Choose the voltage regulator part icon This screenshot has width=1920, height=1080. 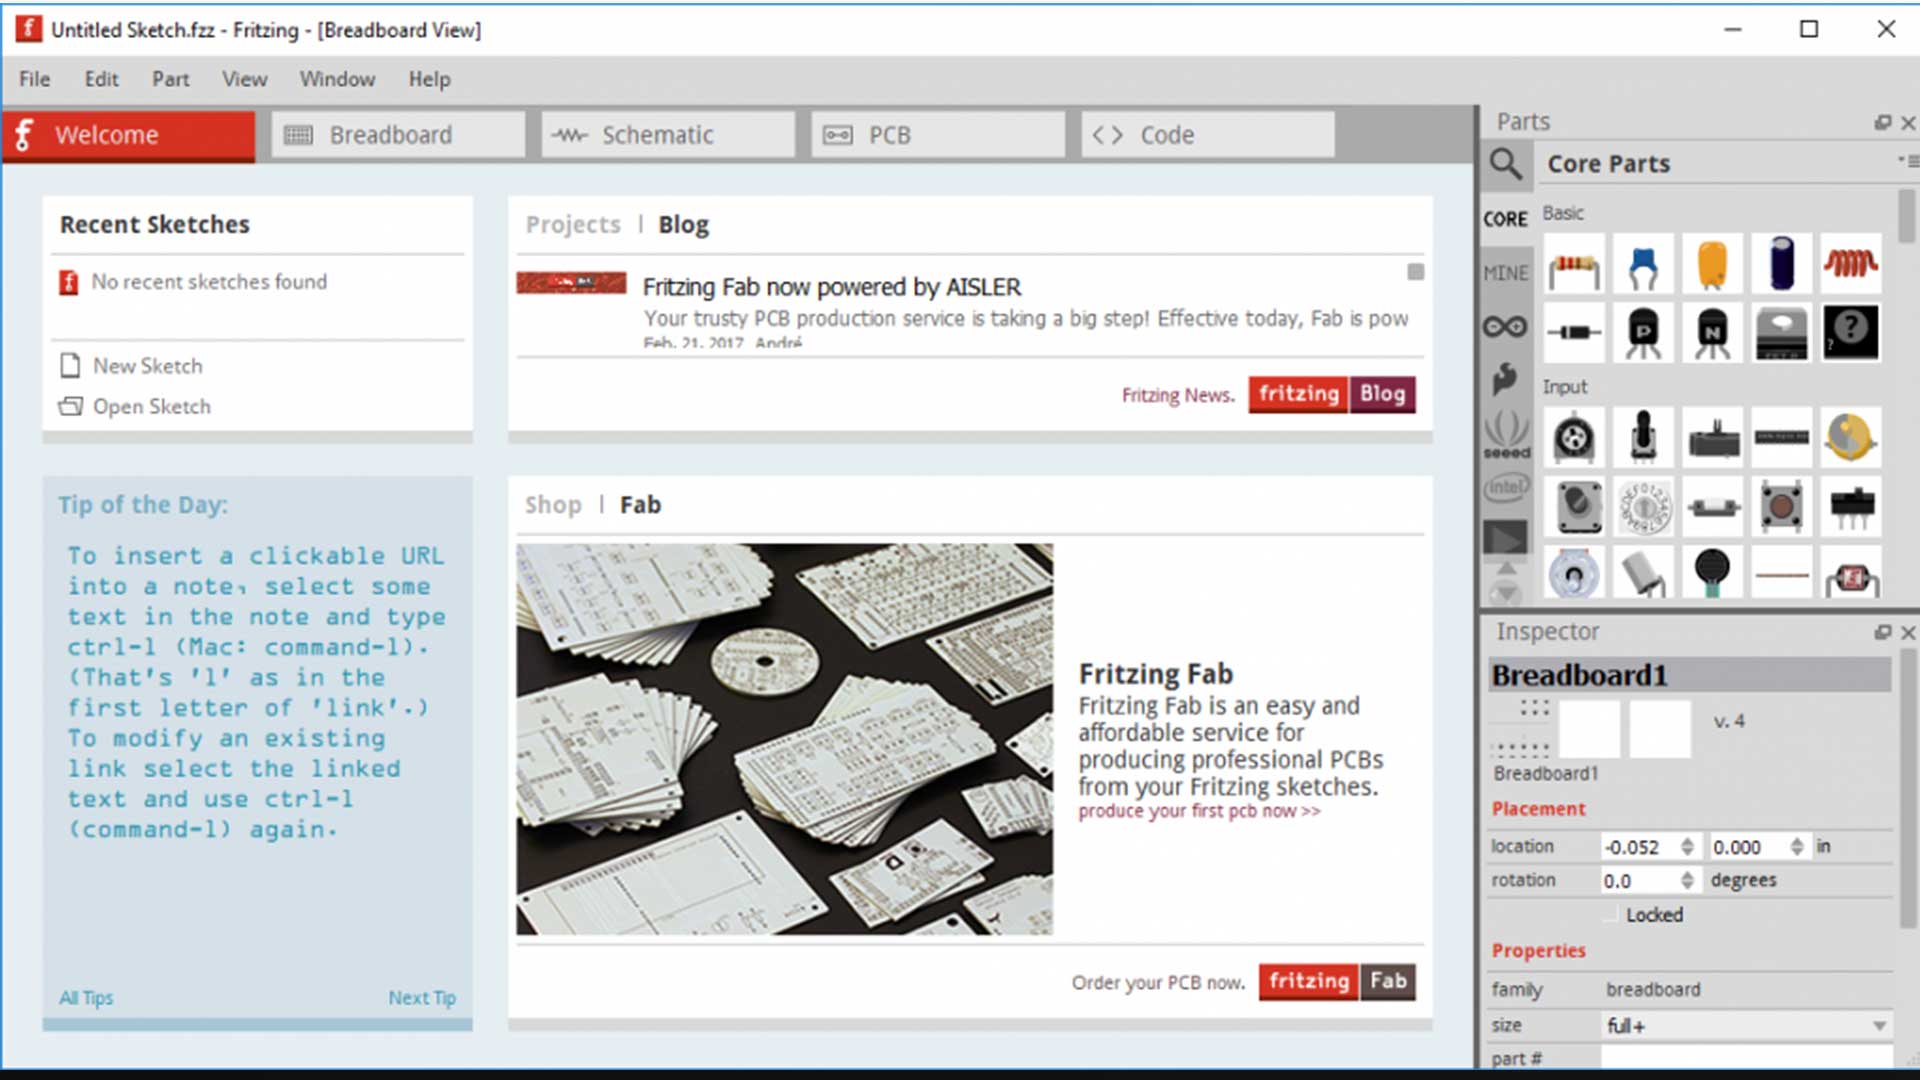pyautogui.click(x=1781, y=332)
